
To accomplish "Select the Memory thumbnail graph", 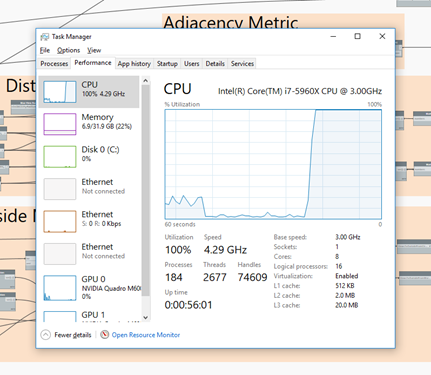I will (60, 124).
